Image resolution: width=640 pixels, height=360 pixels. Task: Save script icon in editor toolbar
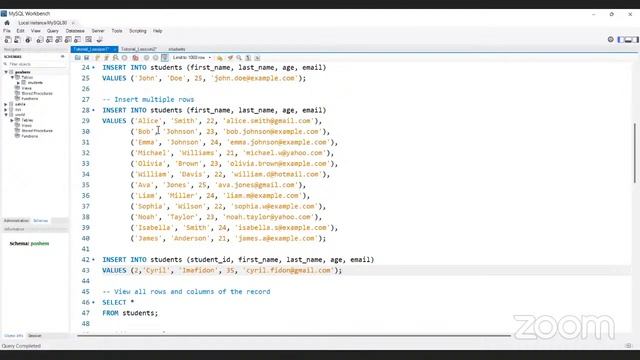coord(87,58)
